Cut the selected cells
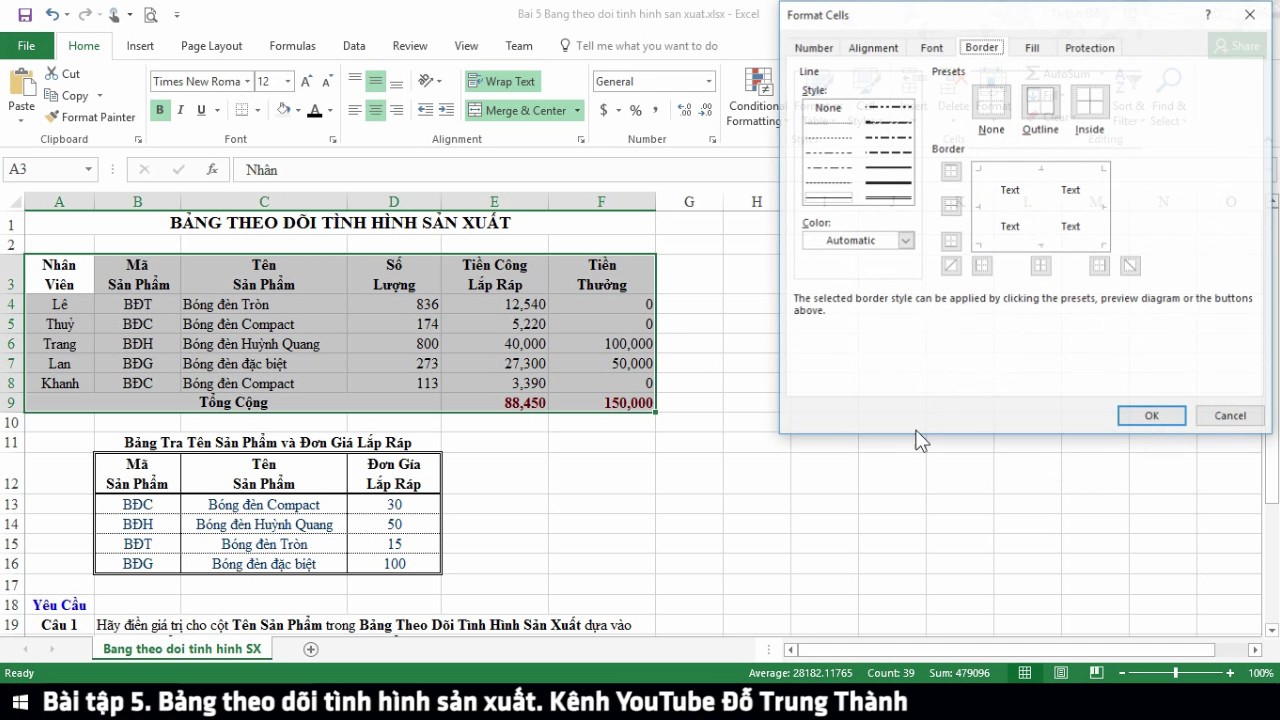This screenshot has width=1280, height=720. pos(62,74)
